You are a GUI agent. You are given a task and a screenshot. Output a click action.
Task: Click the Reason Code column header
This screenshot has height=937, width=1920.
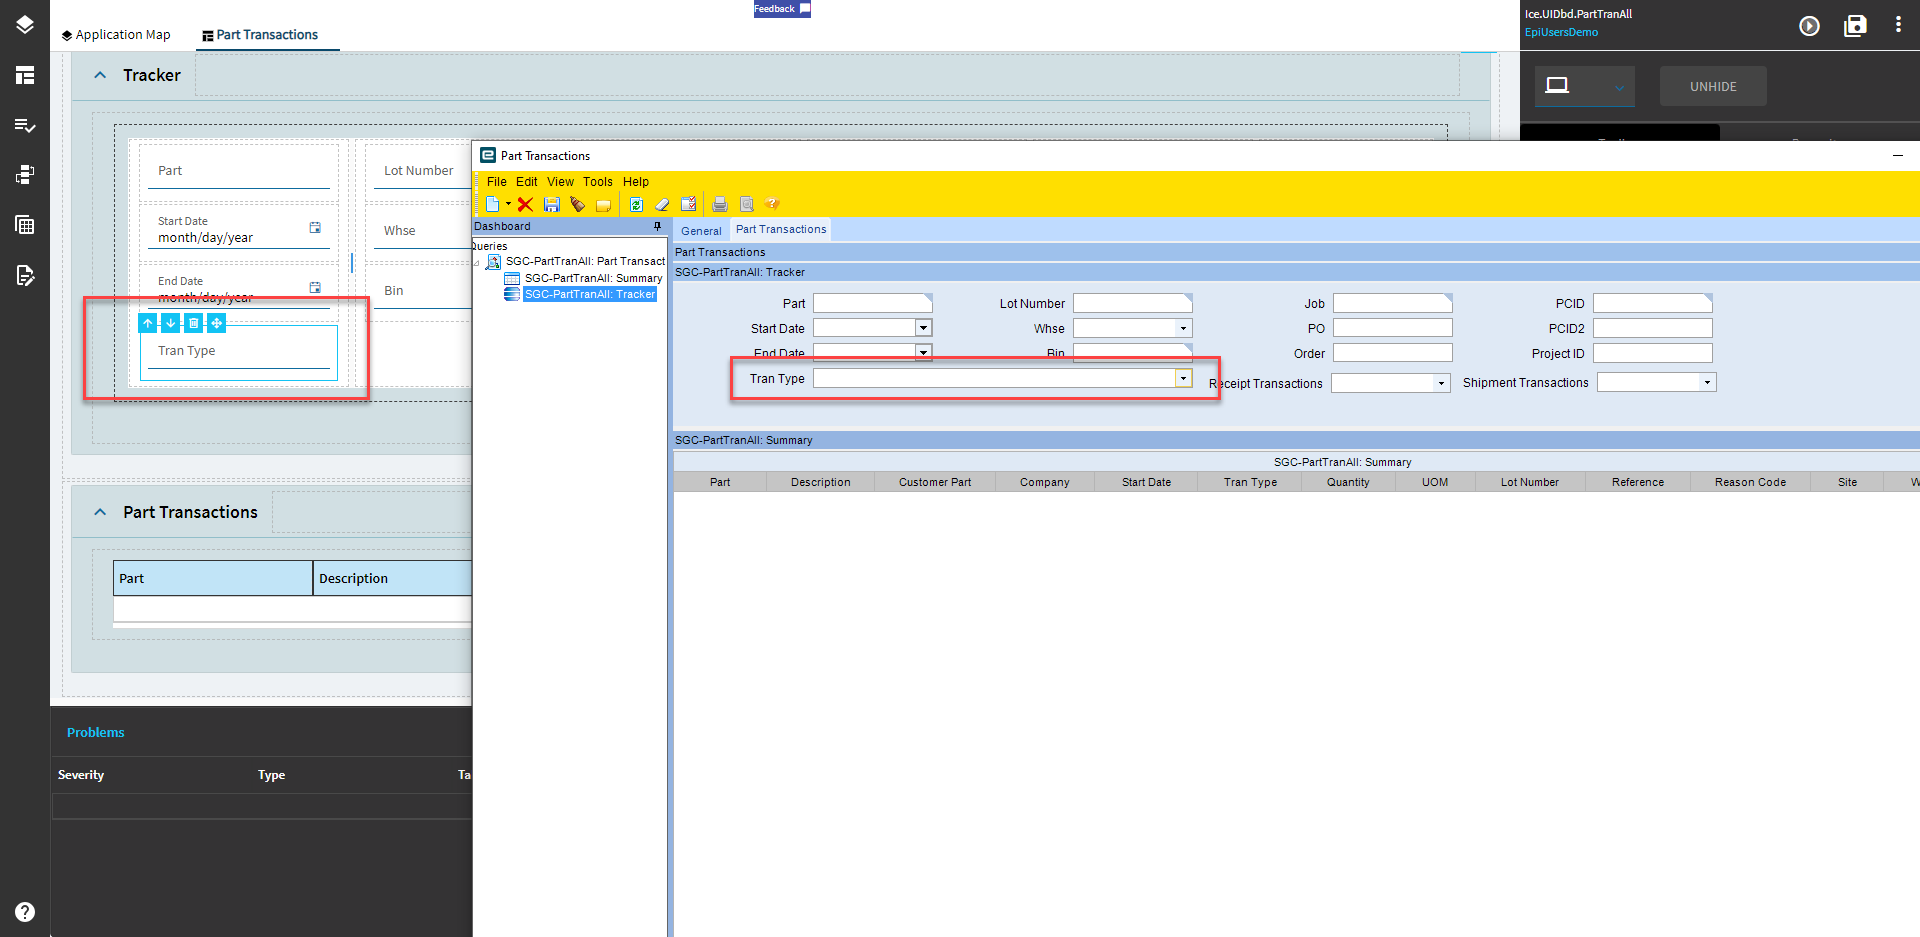[x=1750, y=482]
